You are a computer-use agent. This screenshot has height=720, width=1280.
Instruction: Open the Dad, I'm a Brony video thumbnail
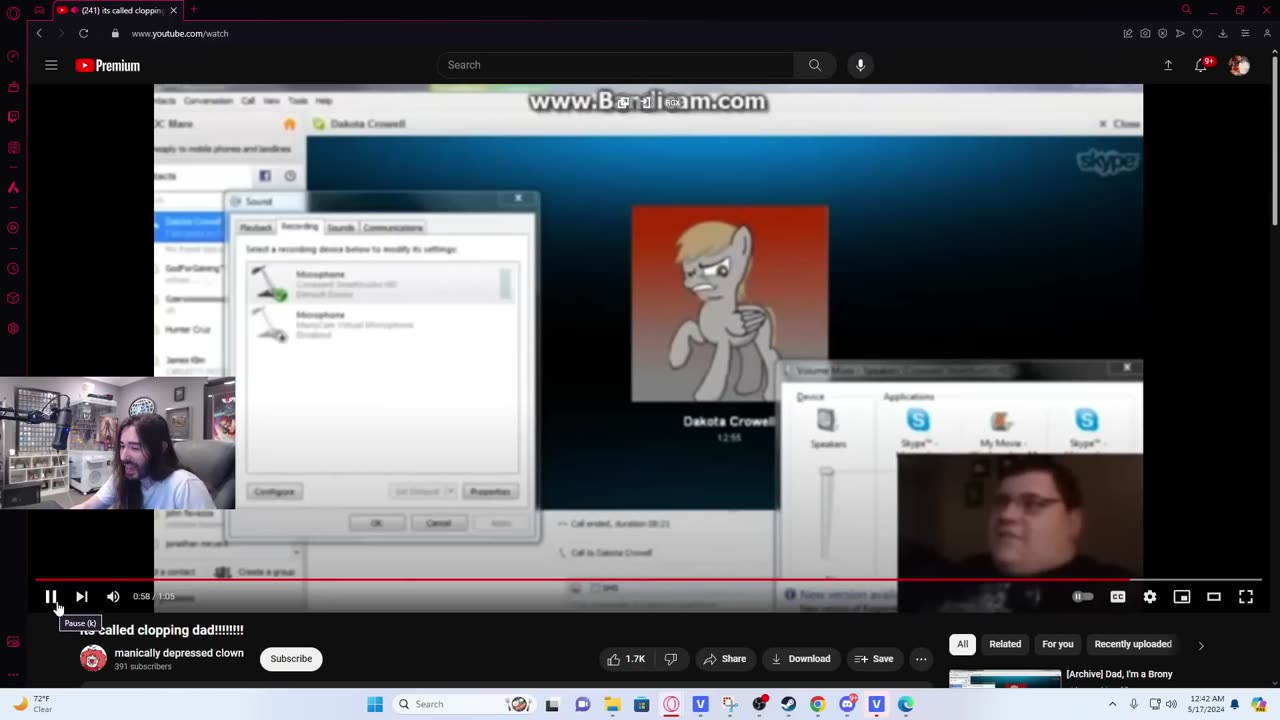pyautogui.click(x=1005, y=679)
